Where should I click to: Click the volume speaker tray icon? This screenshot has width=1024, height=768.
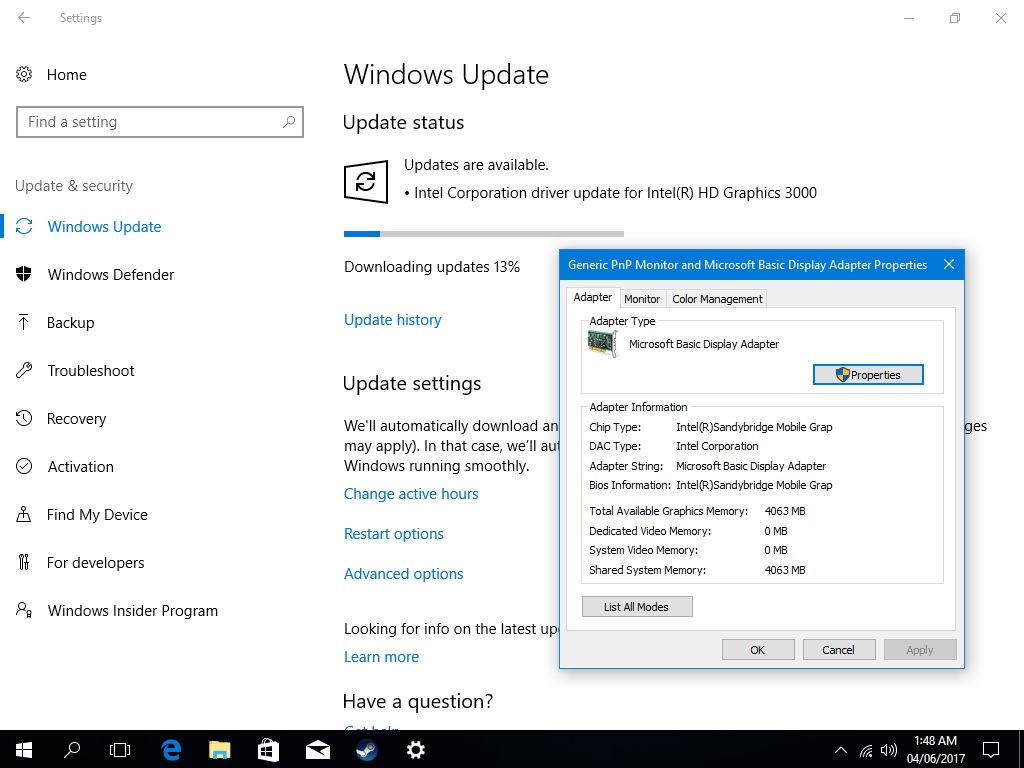[x=888, y=750]
